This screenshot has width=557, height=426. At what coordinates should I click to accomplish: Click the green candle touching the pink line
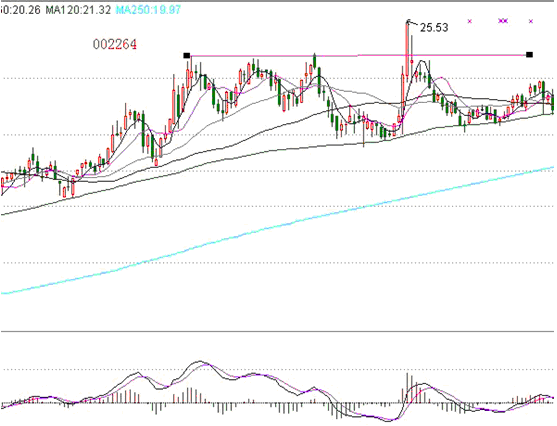tap(314, 61)
